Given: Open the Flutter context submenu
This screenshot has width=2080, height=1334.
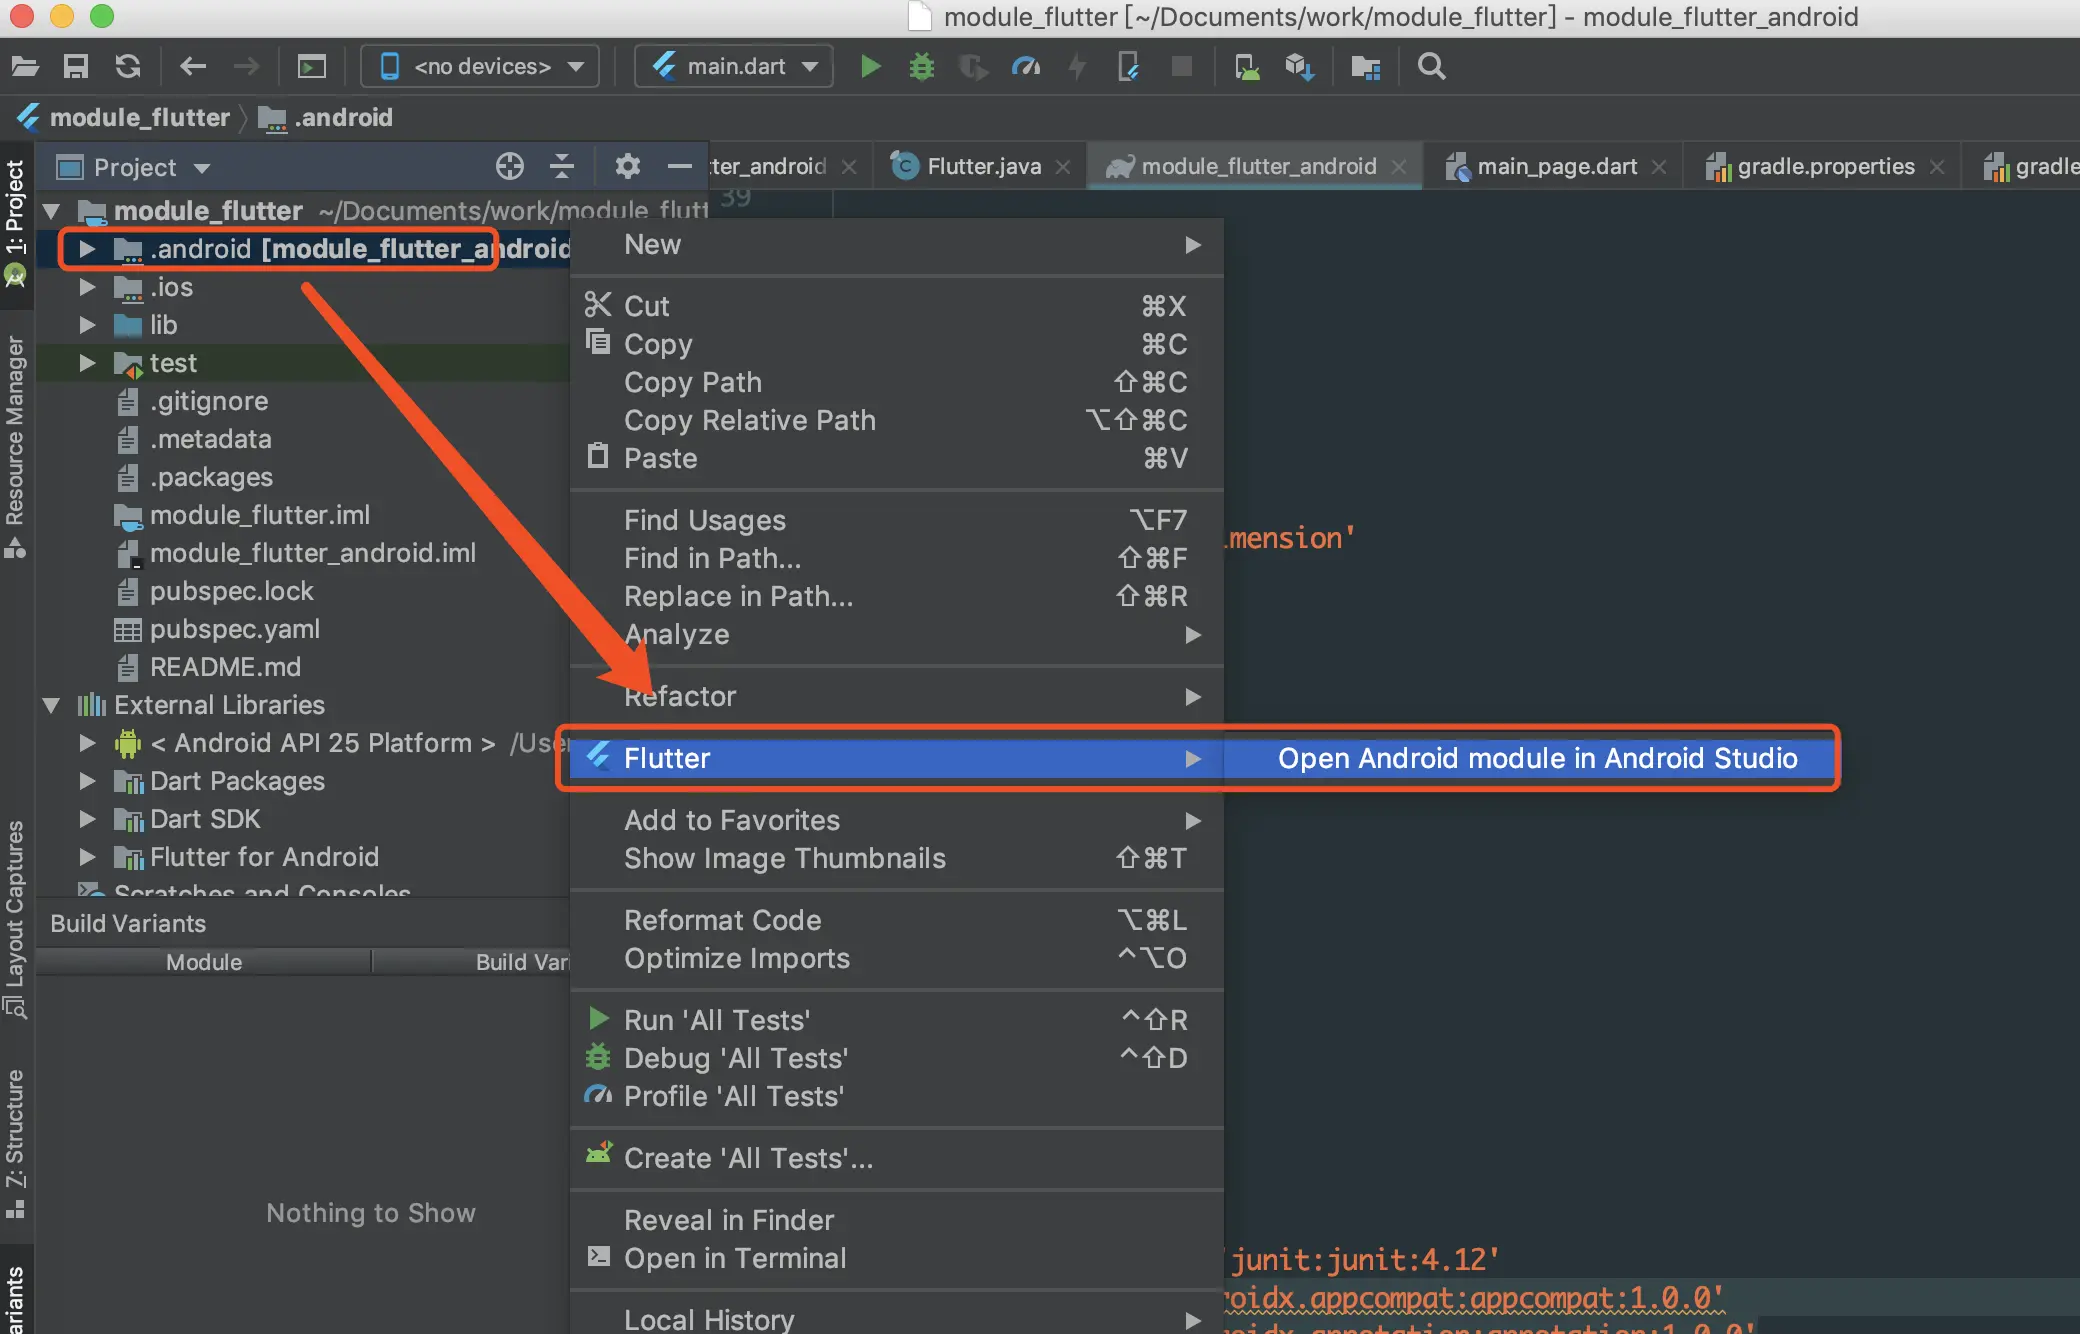Looking at the screenshot, I should (896, 758).
